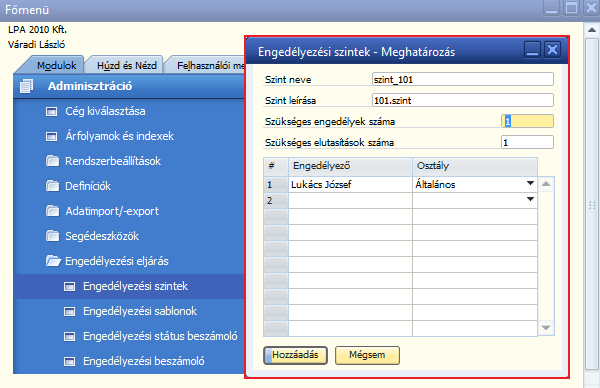
Task: Click the empty Engedélyező cell in row 2
Action: [350, 201]
